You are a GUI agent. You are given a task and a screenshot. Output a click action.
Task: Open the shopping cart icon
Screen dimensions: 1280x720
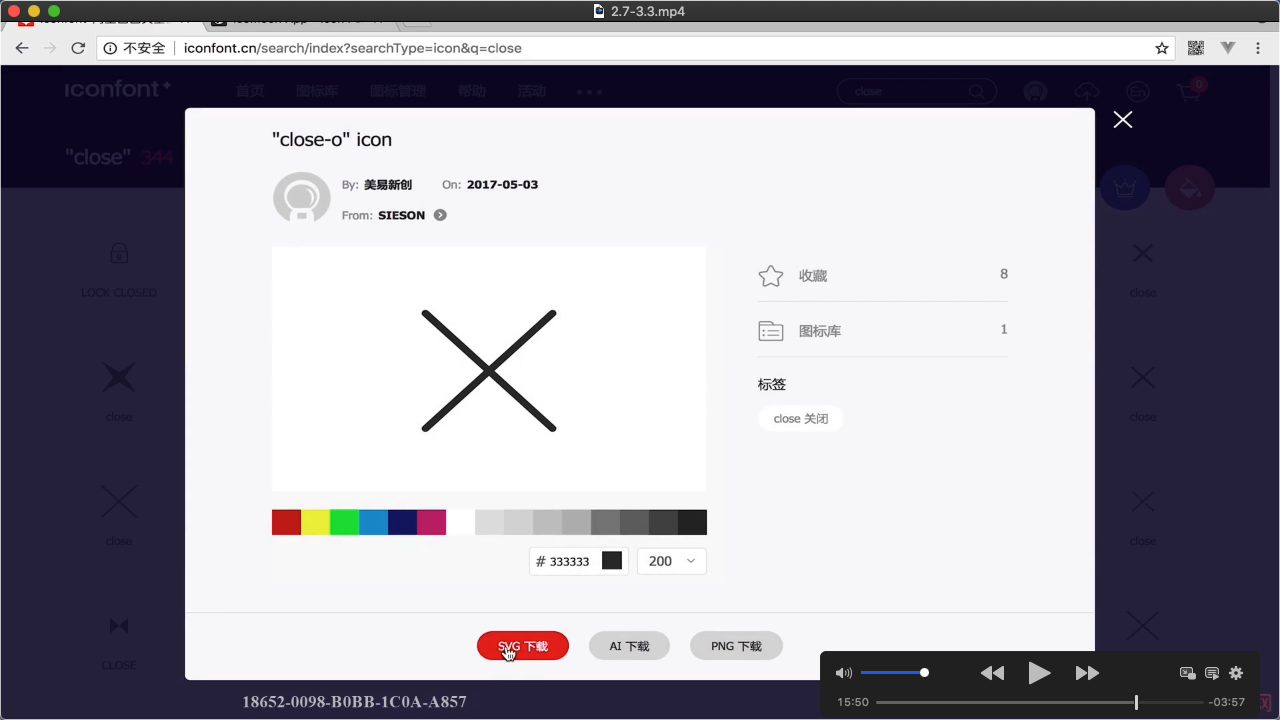(1188, 92)
